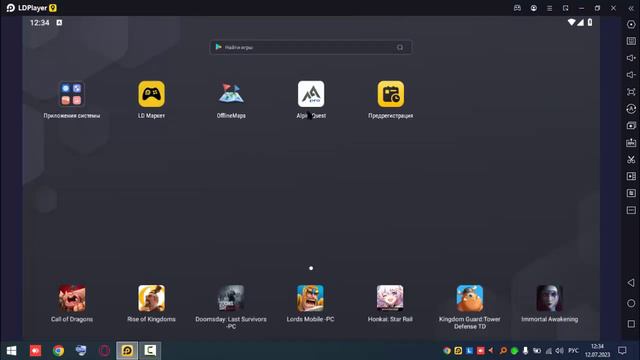The width and height of the screenshot is (640, 360).
Task: Open the OfflineMaps app
Action: (x=231, y=94)
